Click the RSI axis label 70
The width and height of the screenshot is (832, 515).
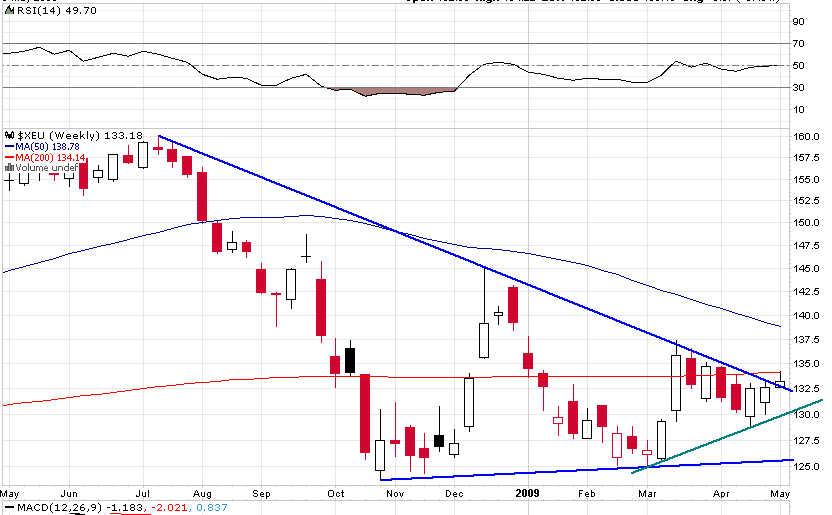[x=798, y=43]
